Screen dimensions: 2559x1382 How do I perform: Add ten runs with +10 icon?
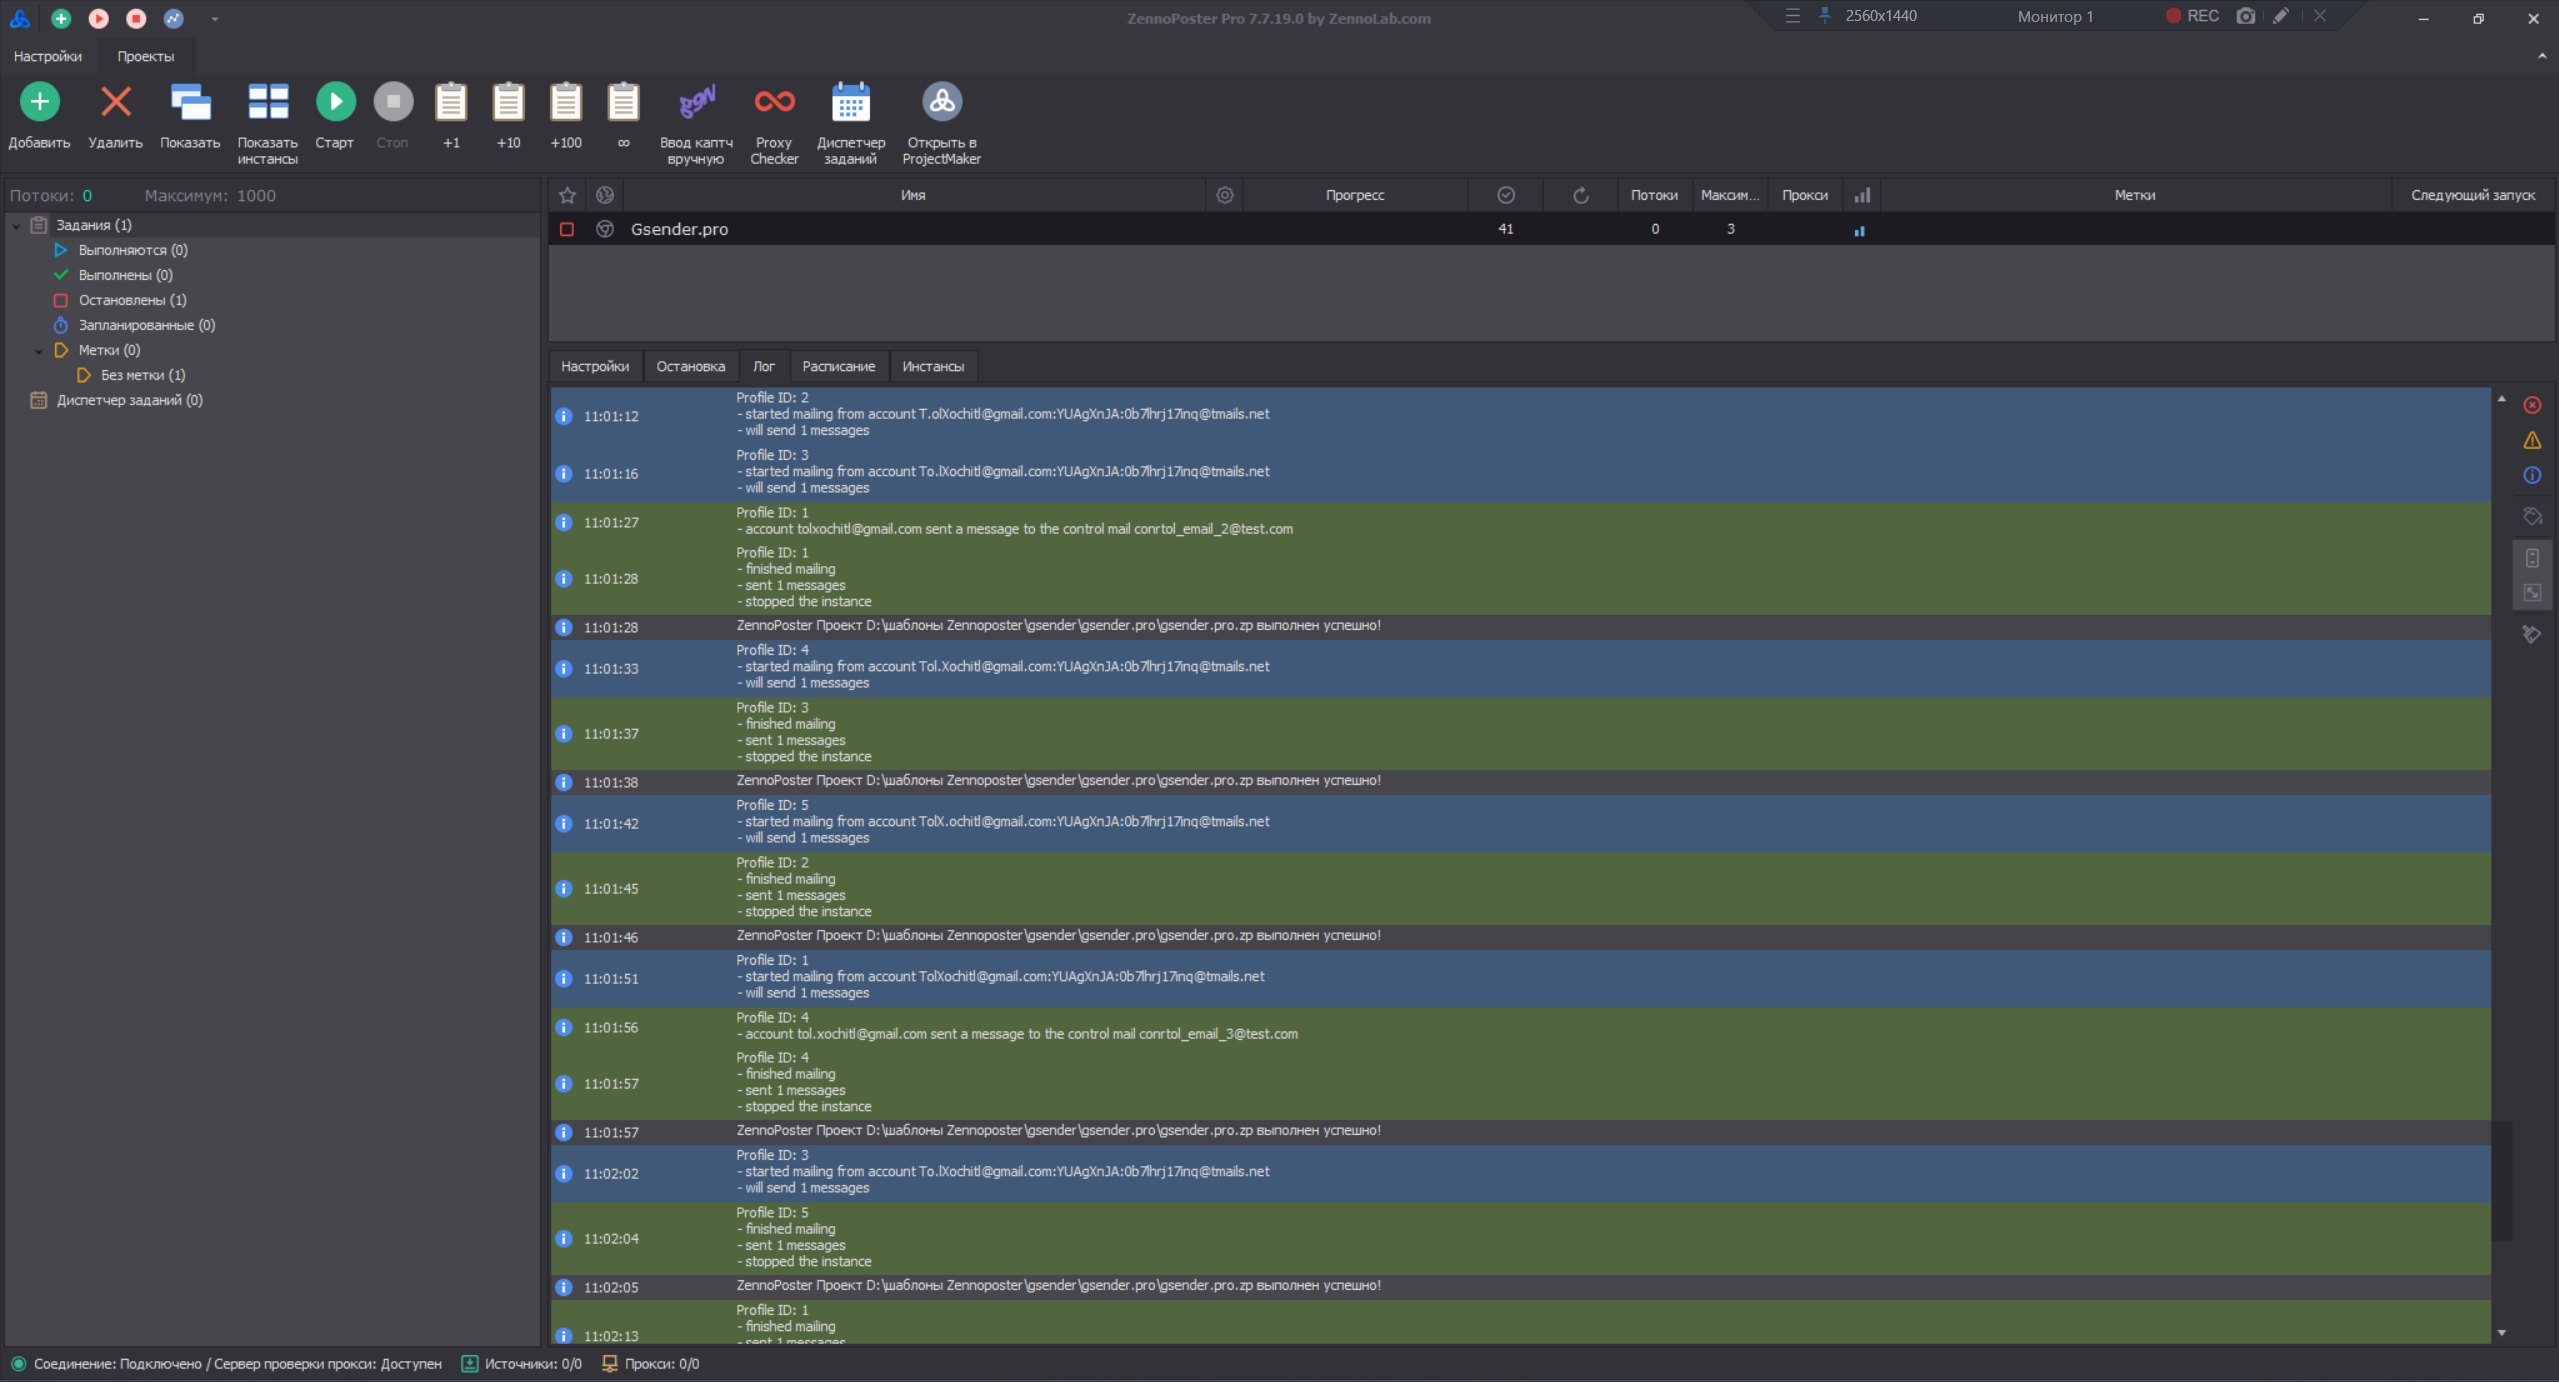[508, 101]
